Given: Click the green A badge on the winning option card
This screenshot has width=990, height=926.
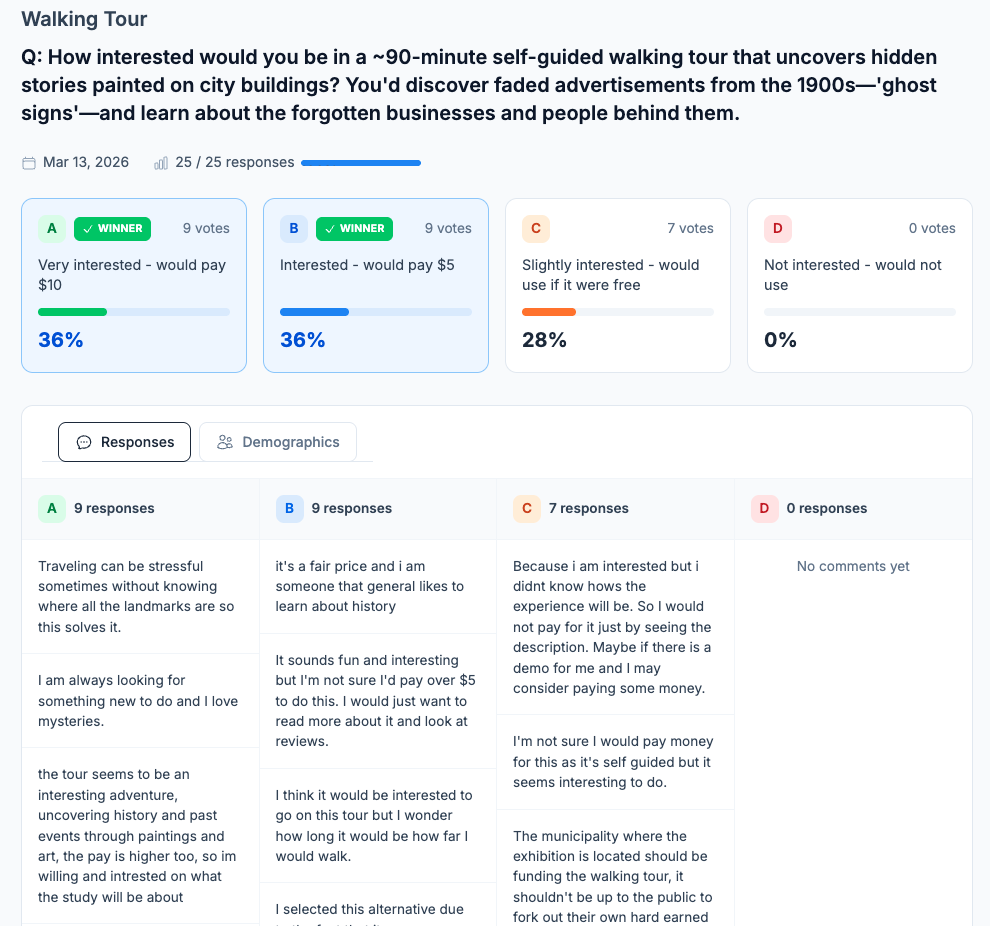Looking at the screenshot, I should click(51, 229).
